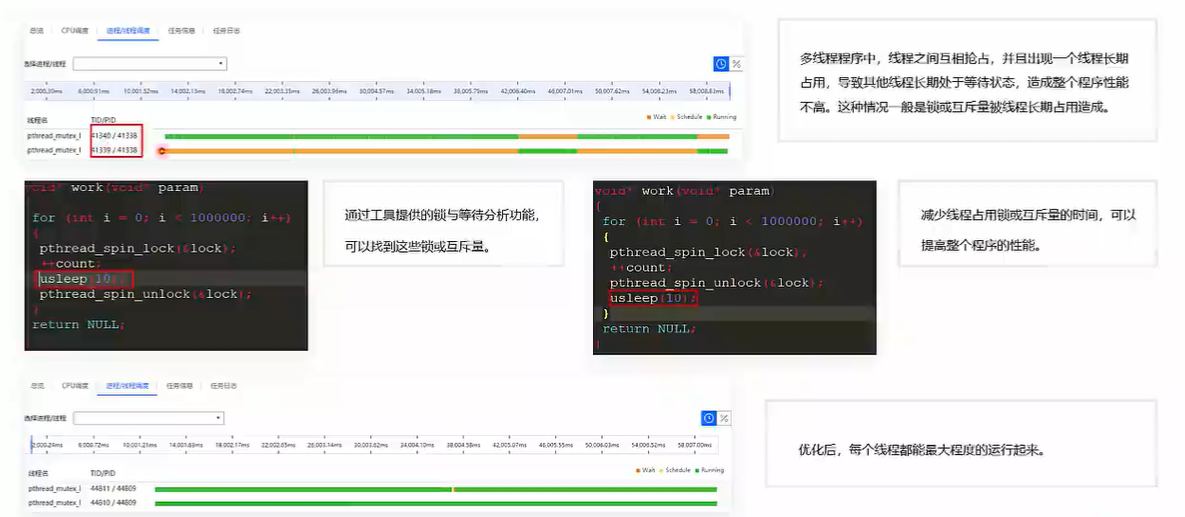Viewport: 1185px width, 517px height.
Task: Select 进程/线程调度 tab in upper panel
Action: 128,31
